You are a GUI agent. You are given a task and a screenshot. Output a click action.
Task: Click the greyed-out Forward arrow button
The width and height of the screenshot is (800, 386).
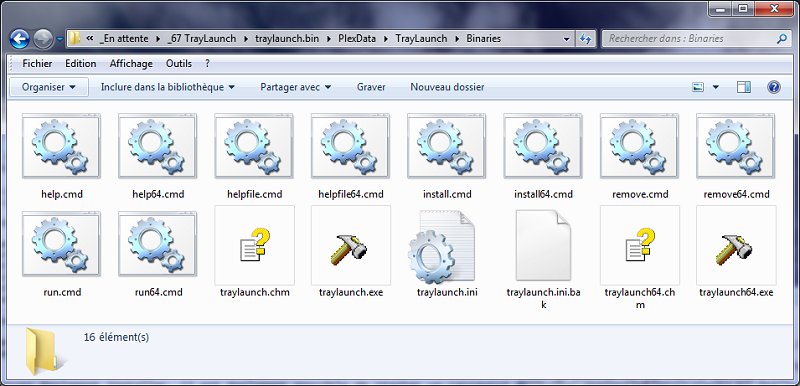tap(43, 39)
